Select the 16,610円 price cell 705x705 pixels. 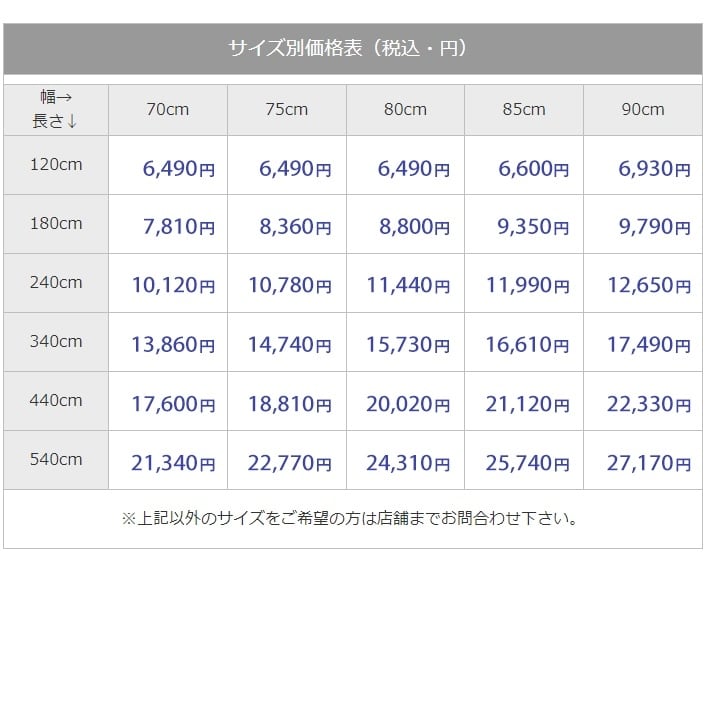[524, 342]
